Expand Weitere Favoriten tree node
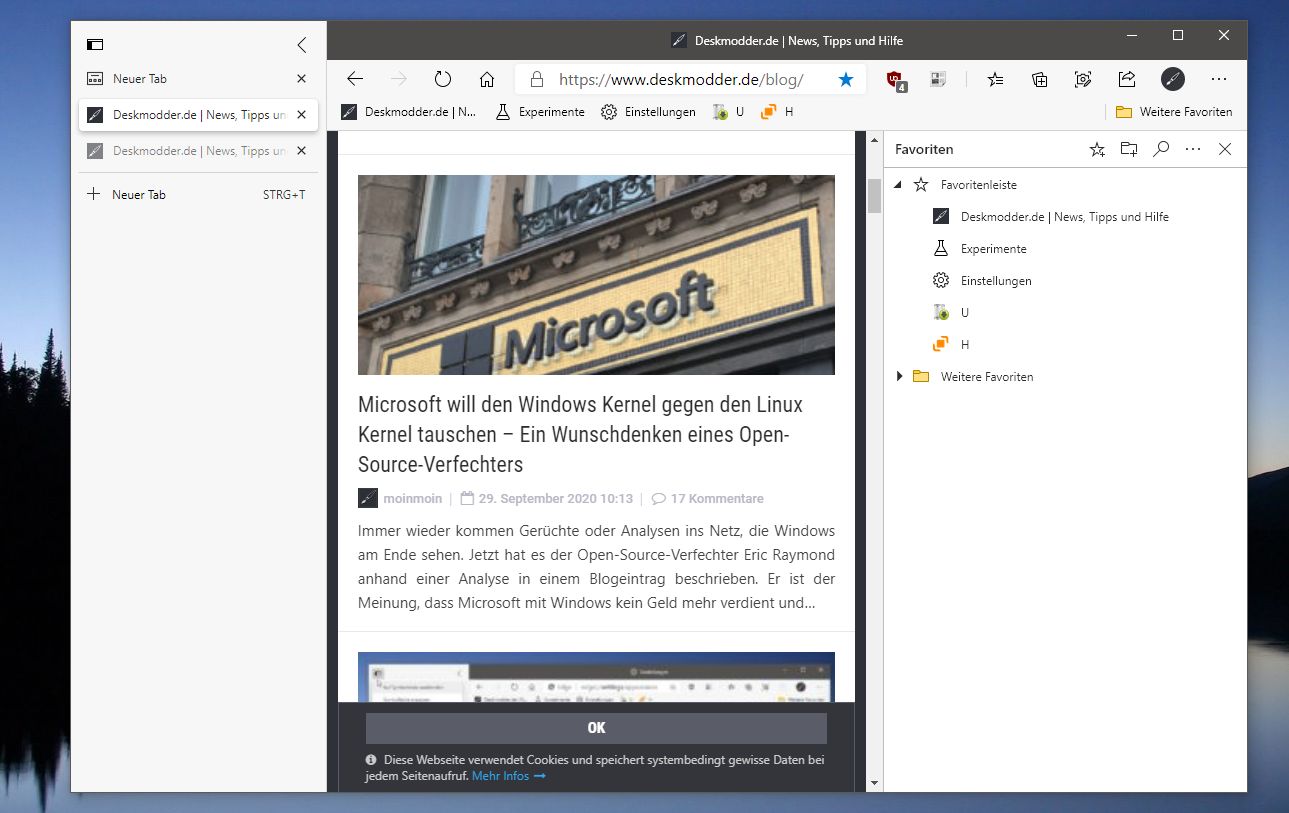The image size is (1289, 813). [x=899, y=377]
